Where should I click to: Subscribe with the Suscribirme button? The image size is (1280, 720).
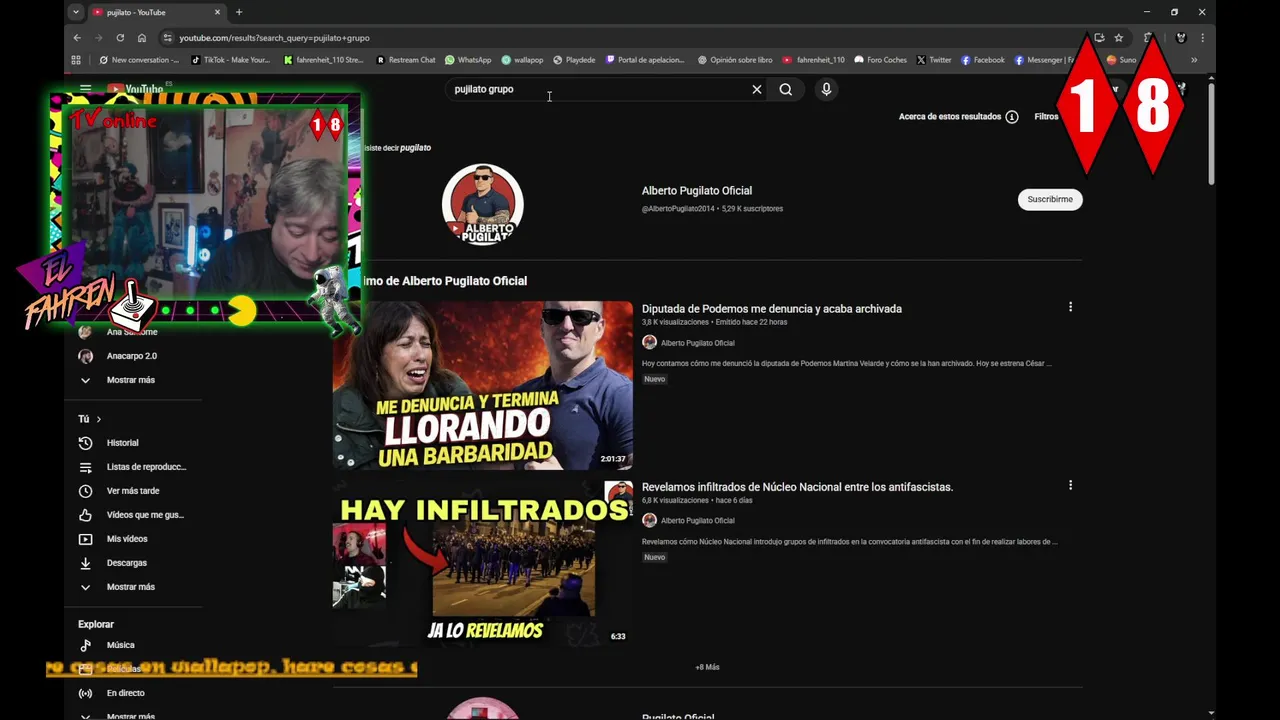point(1050,199)
